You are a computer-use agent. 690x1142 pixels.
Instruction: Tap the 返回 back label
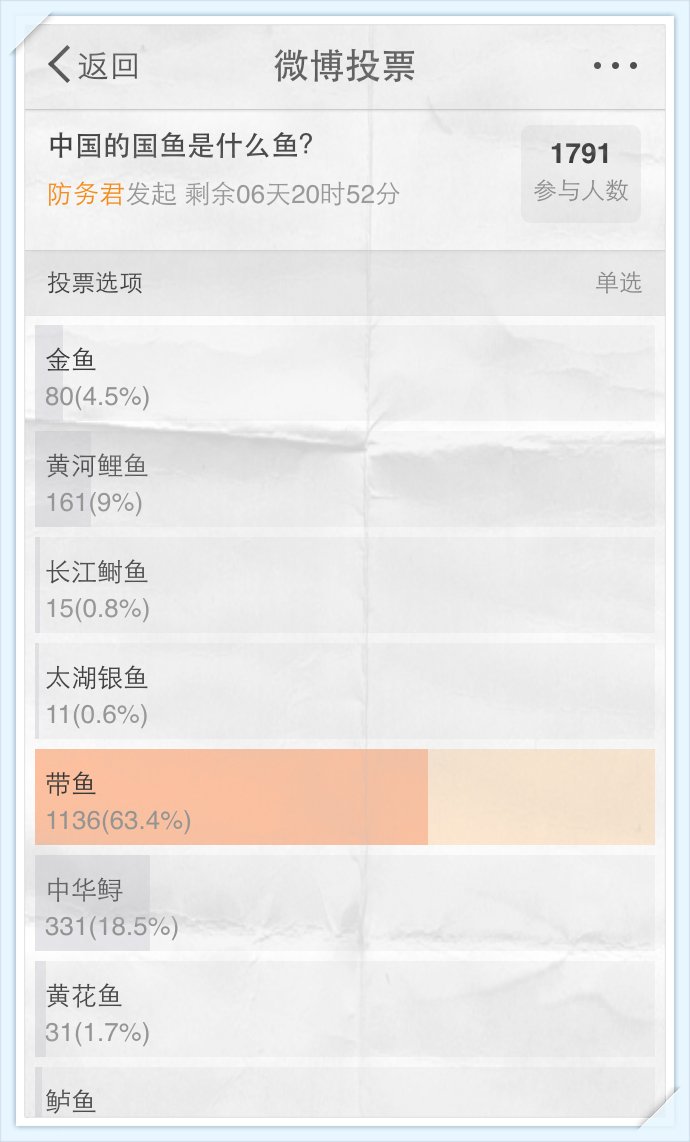108,67
